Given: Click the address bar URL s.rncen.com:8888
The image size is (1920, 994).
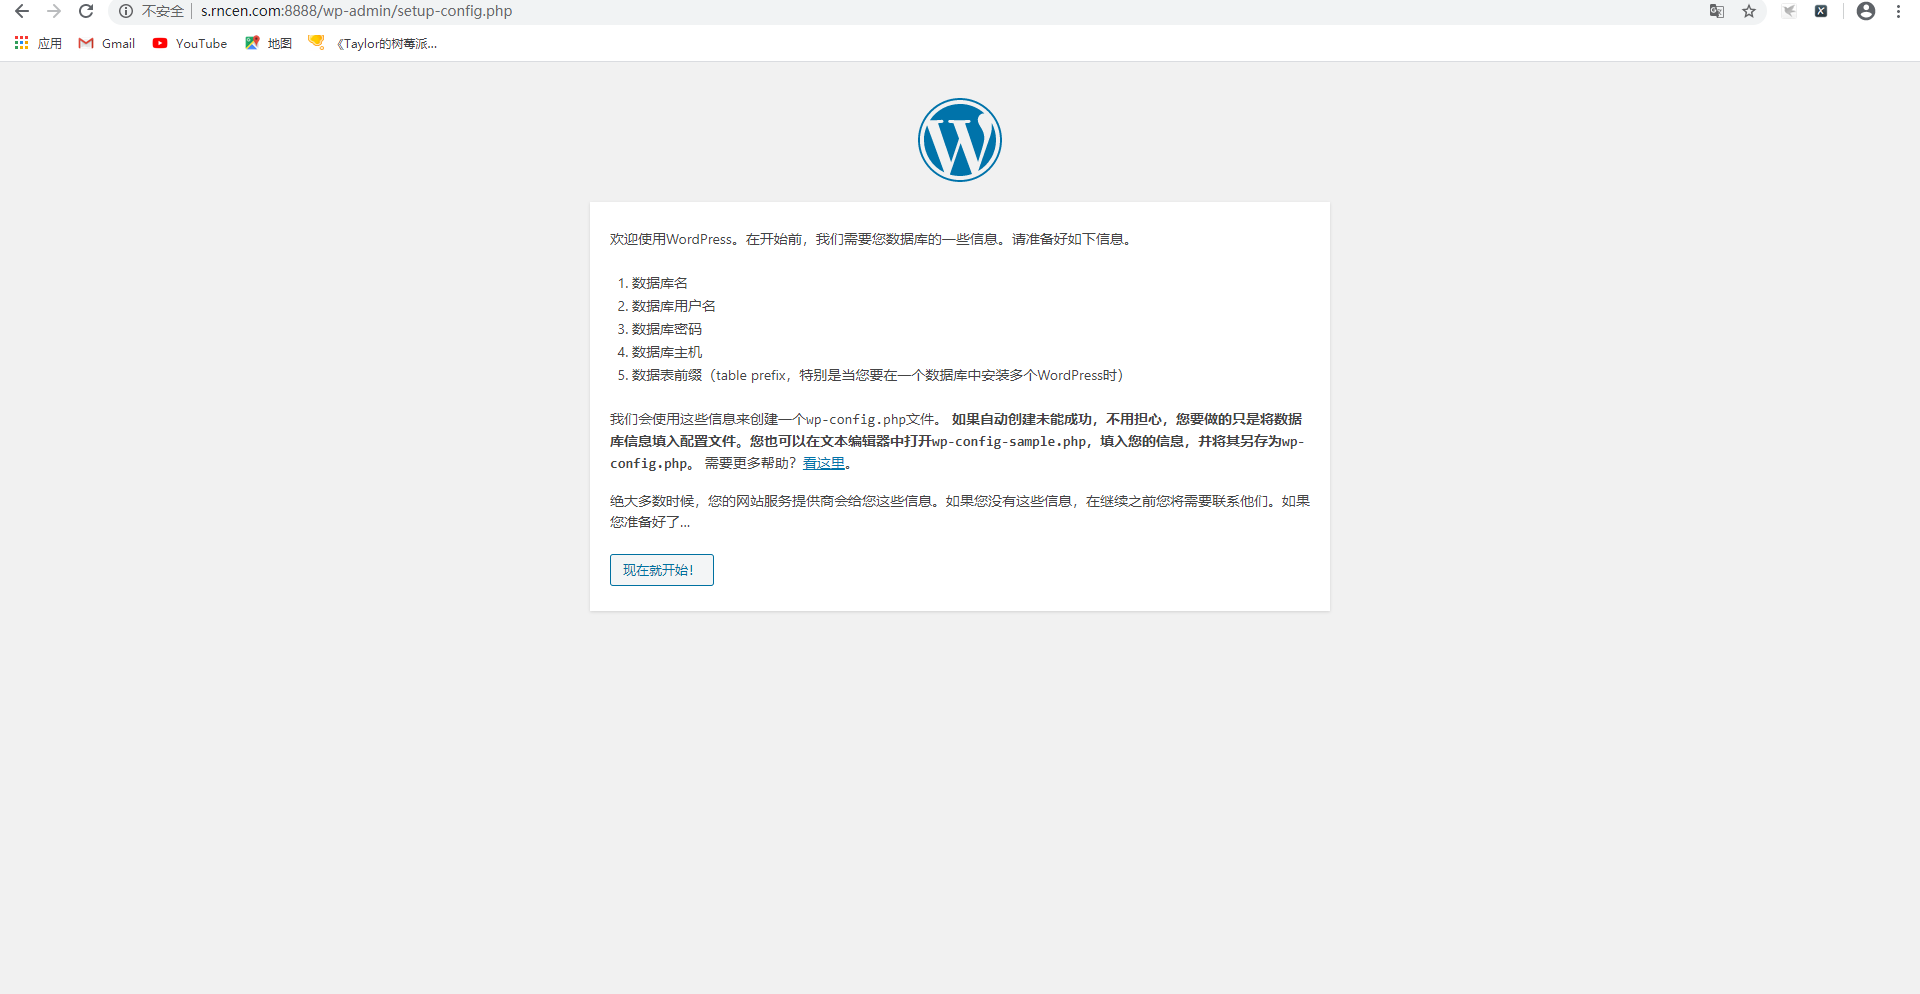Looking at the screenshot, I should click(x=356, y=11).
